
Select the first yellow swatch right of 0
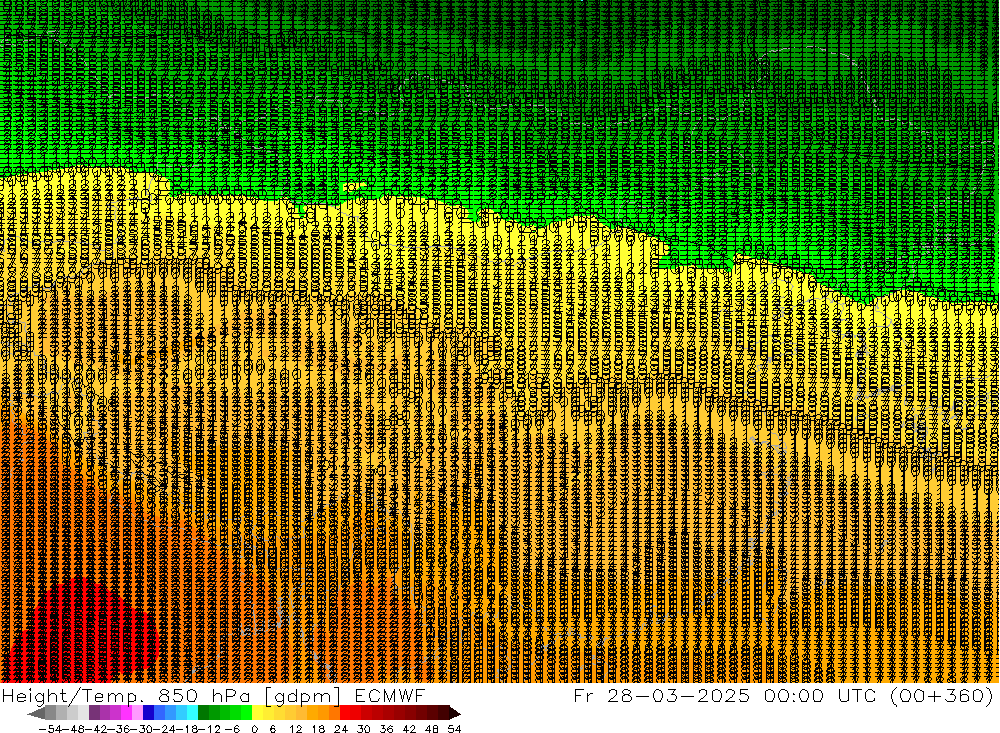tap(258, 713)
